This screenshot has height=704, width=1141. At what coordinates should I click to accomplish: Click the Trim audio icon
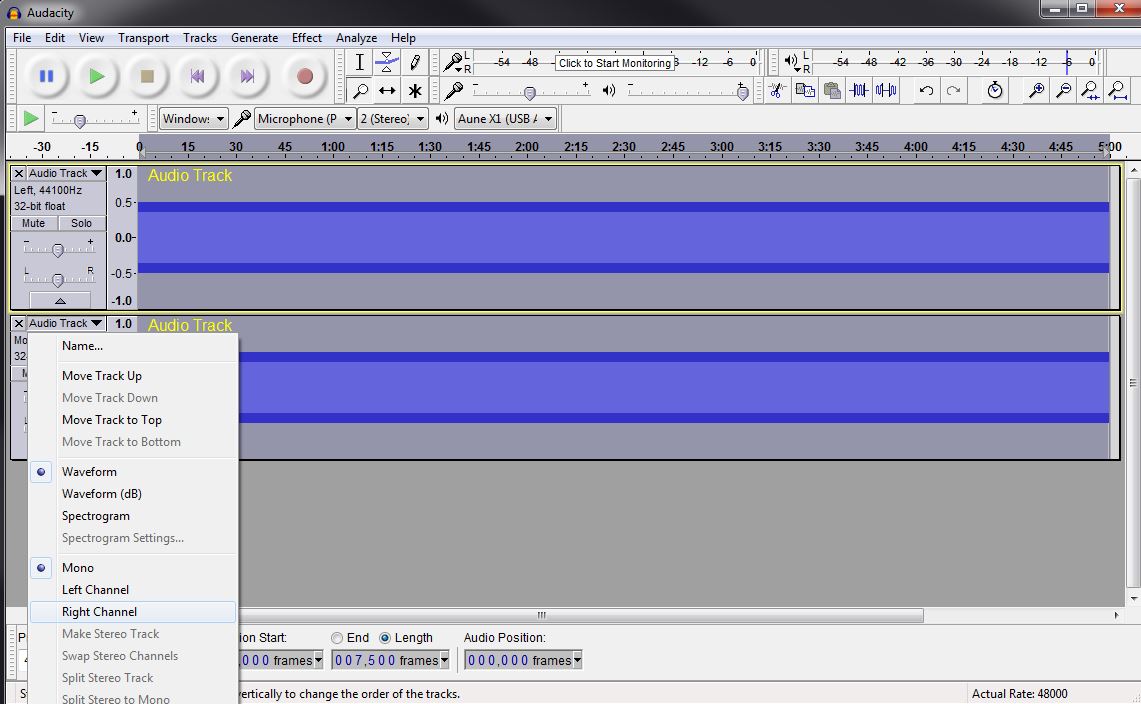click(859, 91)
